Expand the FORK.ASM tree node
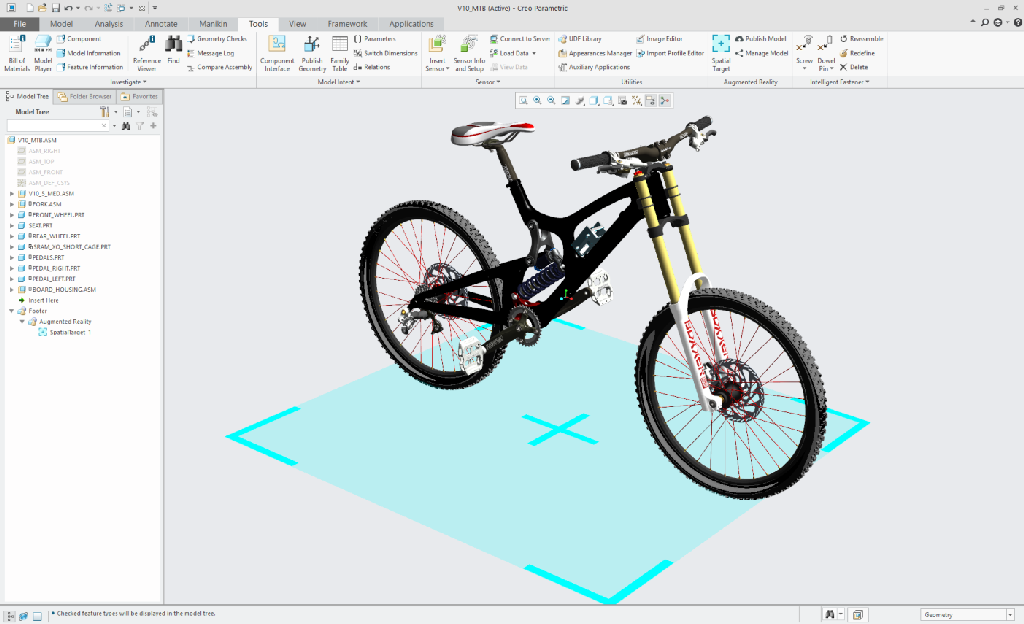The width and height of the screenshot is (1024, 624). pyautogui.click(x=12, y=204)
